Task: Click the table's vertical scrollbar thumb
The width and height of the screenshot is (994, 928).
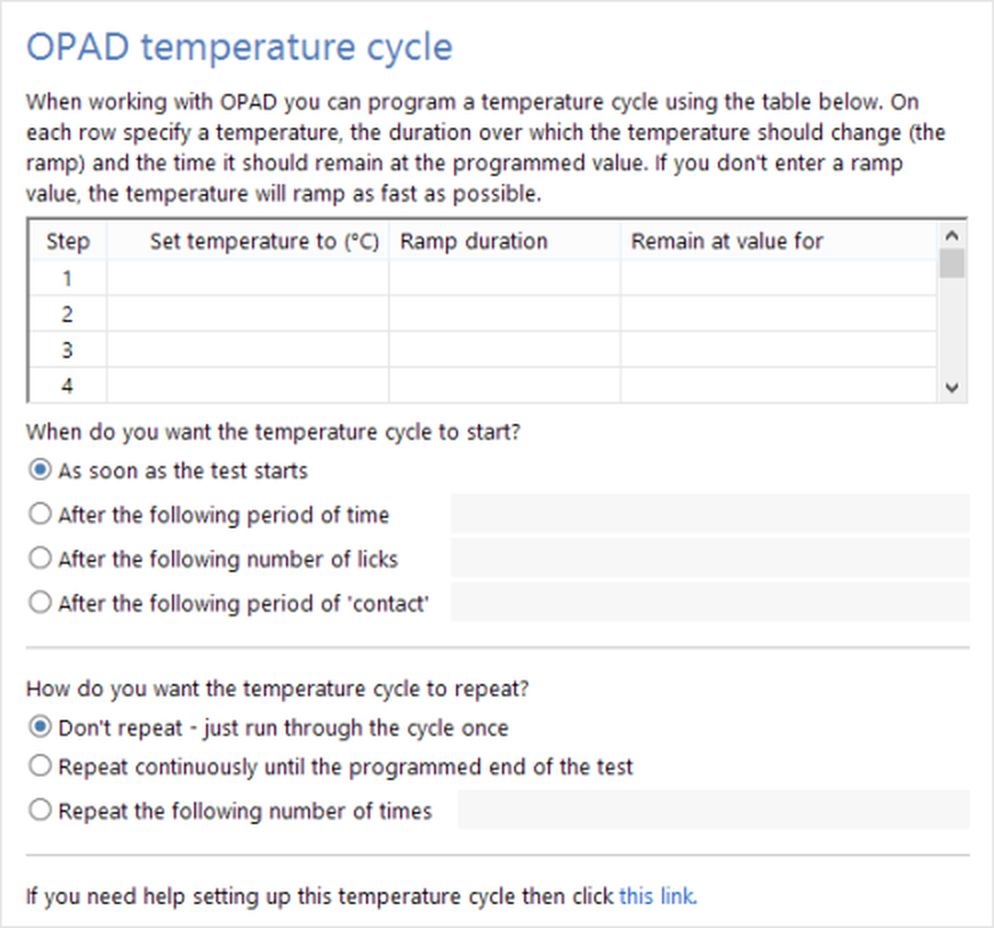Action: (951, 264)
